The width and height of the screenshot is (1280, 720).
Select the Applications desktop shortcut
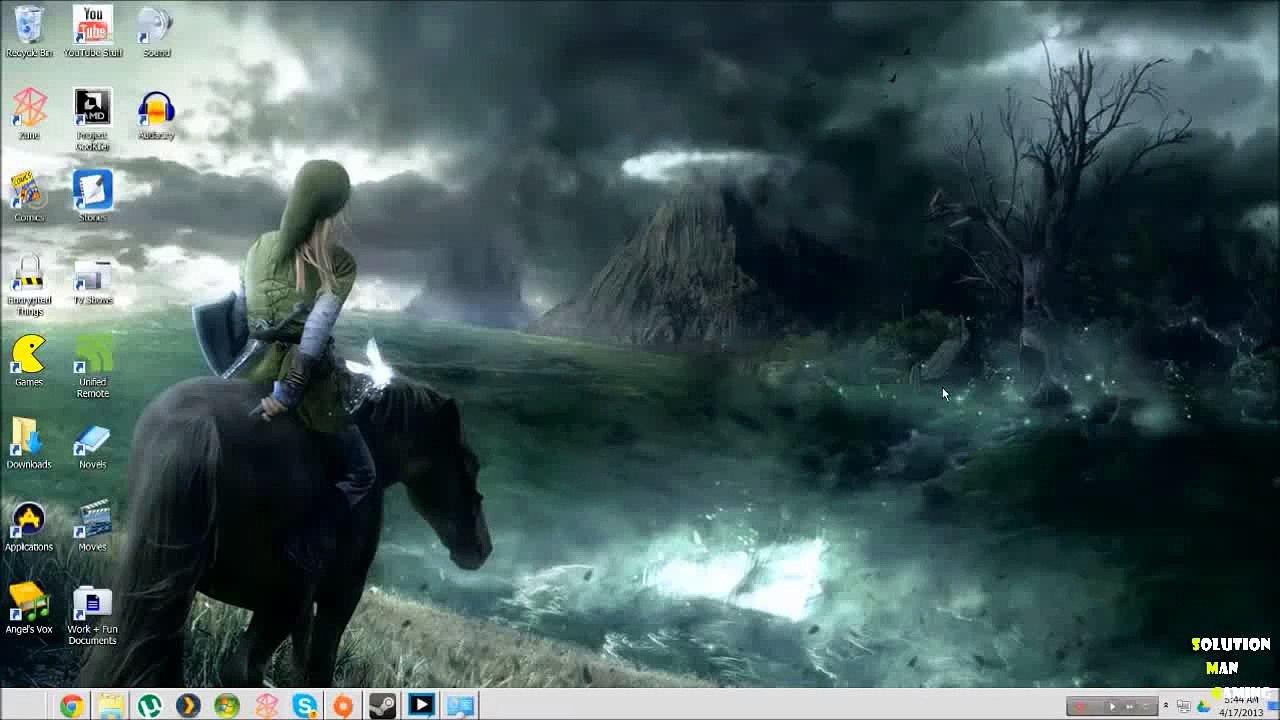click(29, 526)
